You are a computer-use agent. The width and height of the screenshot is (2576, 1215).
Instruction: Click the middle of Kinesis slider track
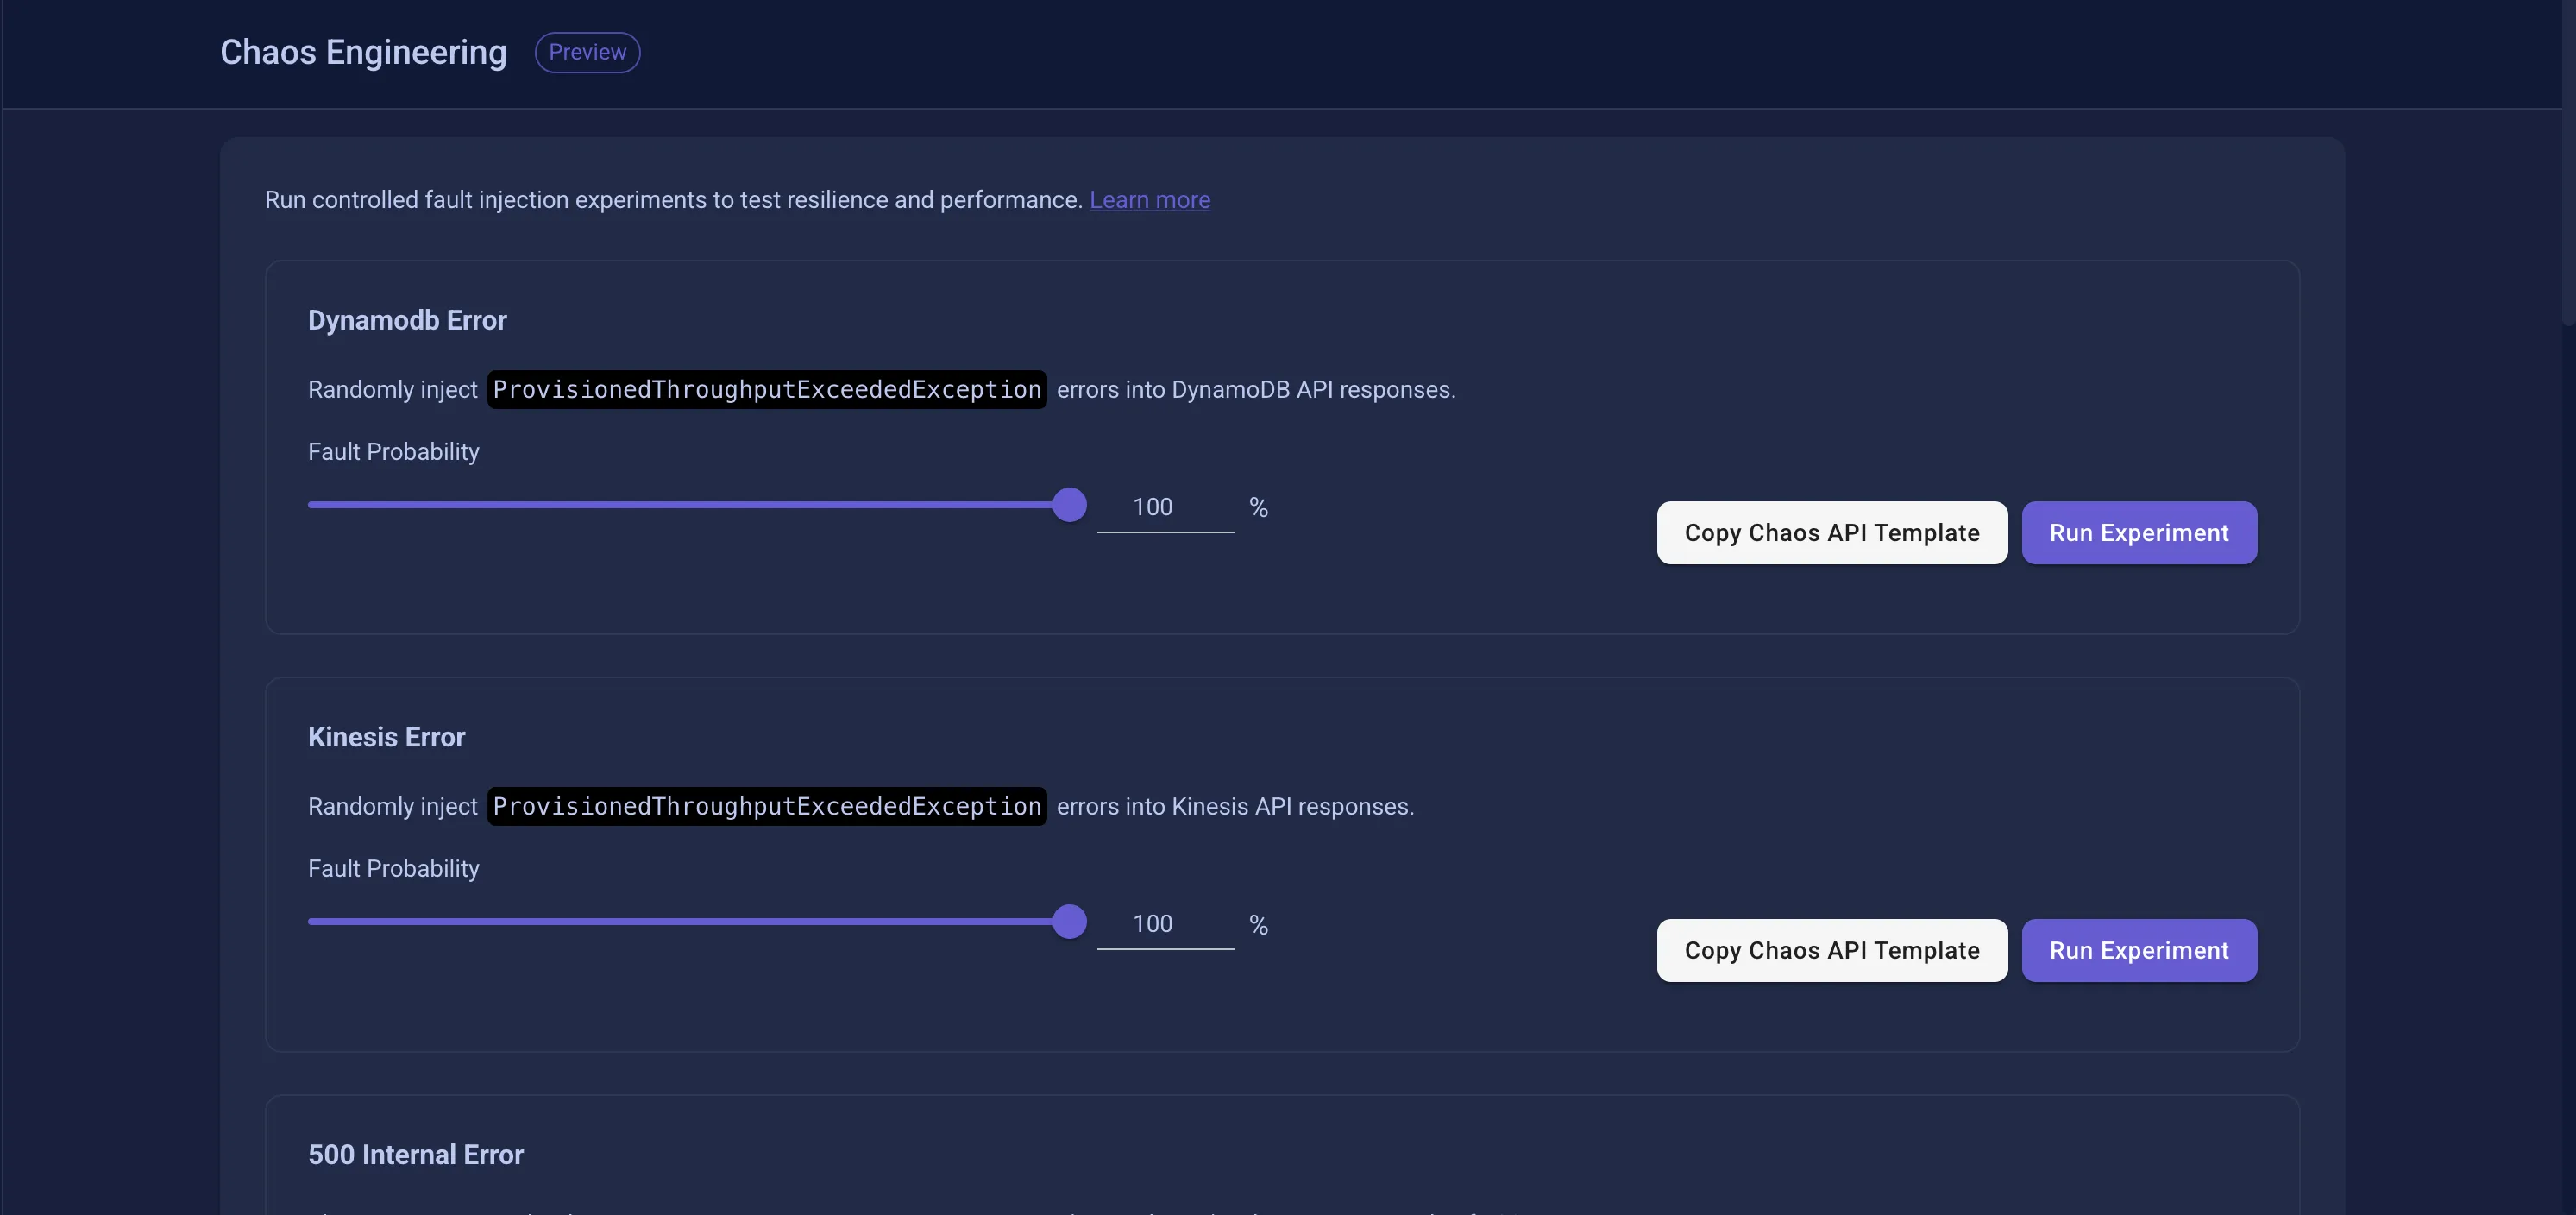click(688, 922)
